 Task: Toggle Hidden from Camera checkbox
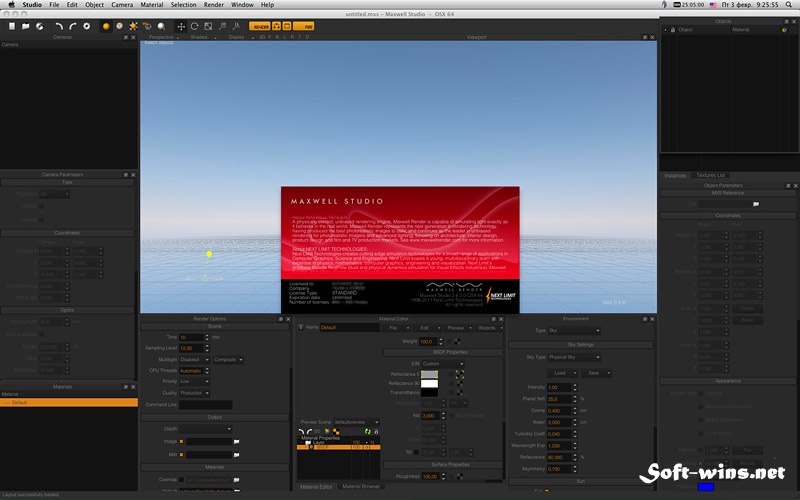(701, 393)
